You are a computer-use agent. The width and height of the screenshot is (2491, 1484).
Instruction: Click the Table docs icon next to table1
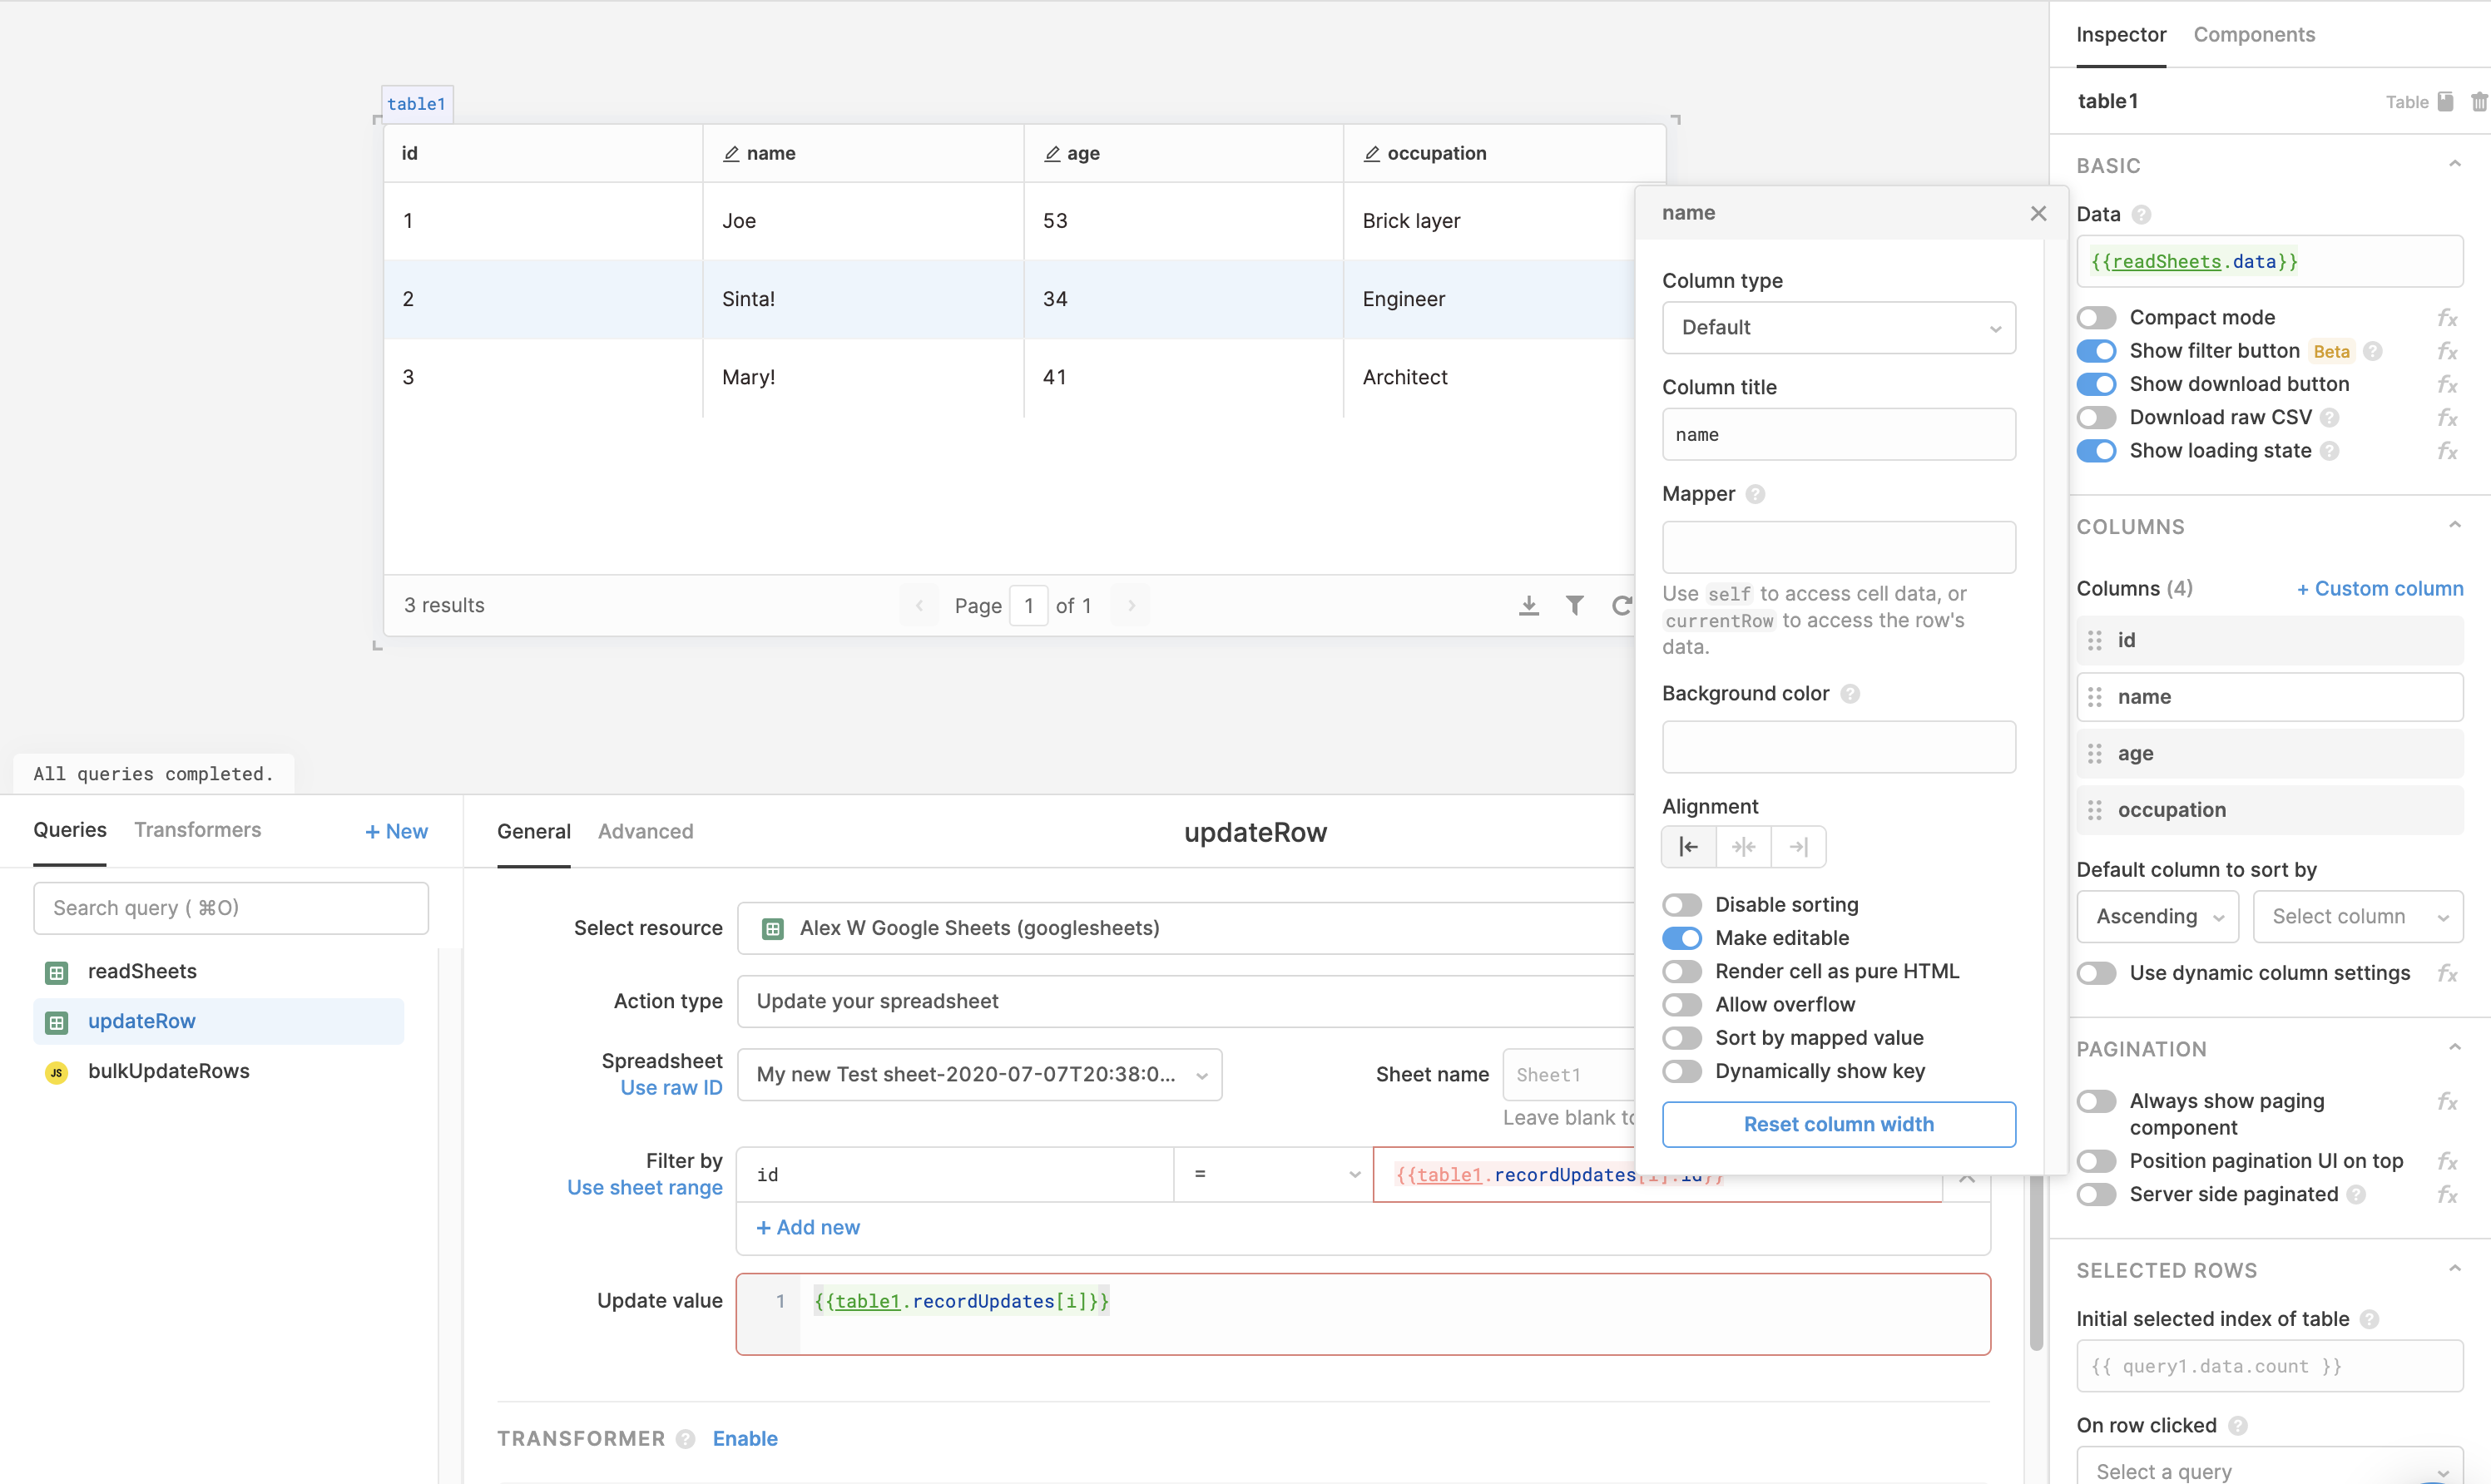2445,102
